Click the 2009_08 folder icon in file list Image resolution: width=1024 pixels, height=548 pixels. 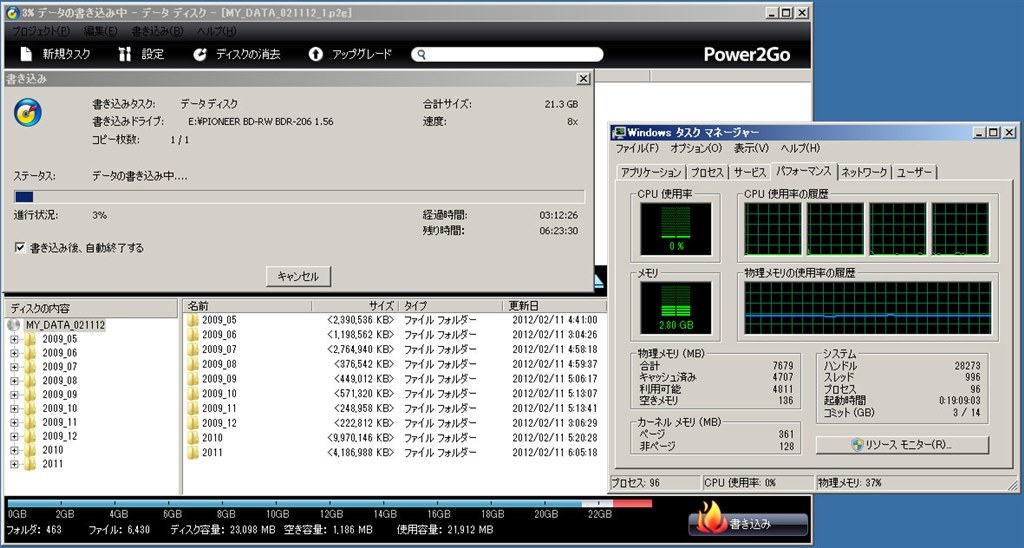pos(193,364)
